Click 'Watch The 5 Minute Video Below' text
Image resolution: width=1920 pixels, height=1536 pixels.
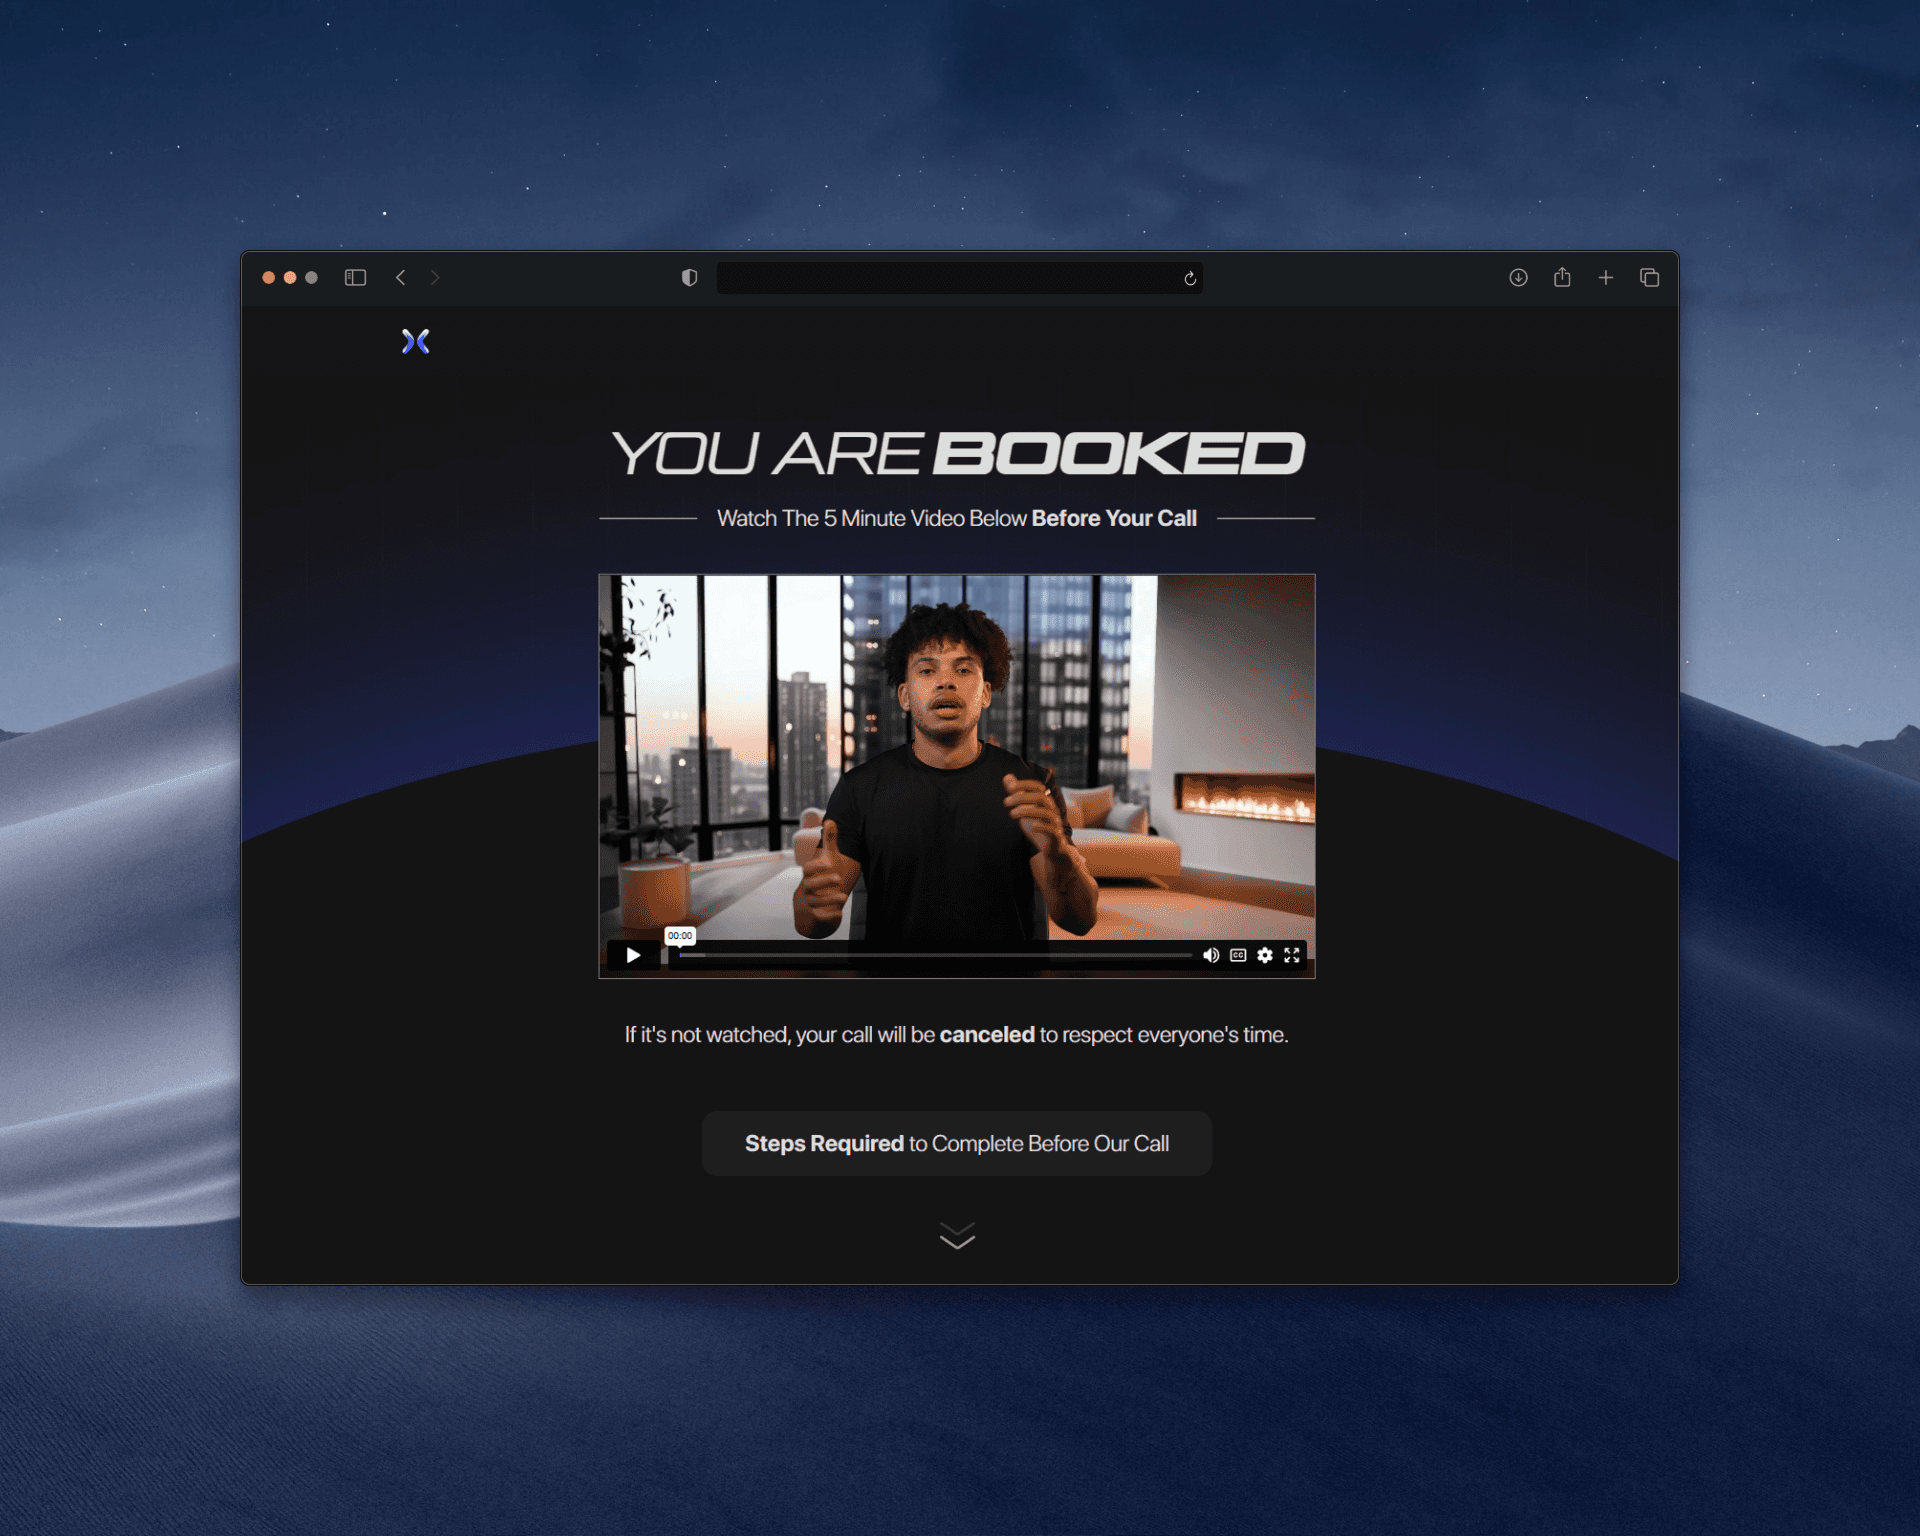tap(872, 518)
